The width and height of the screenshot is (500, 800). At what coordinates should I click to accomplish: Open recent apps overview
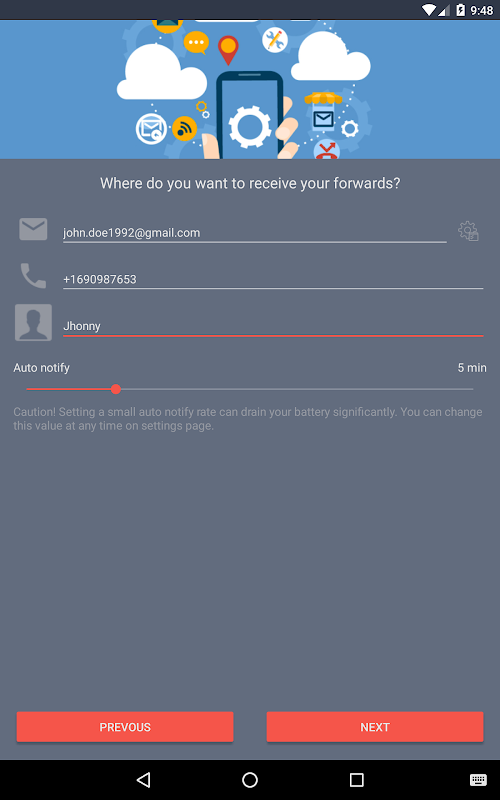click(x=356, y=779)
